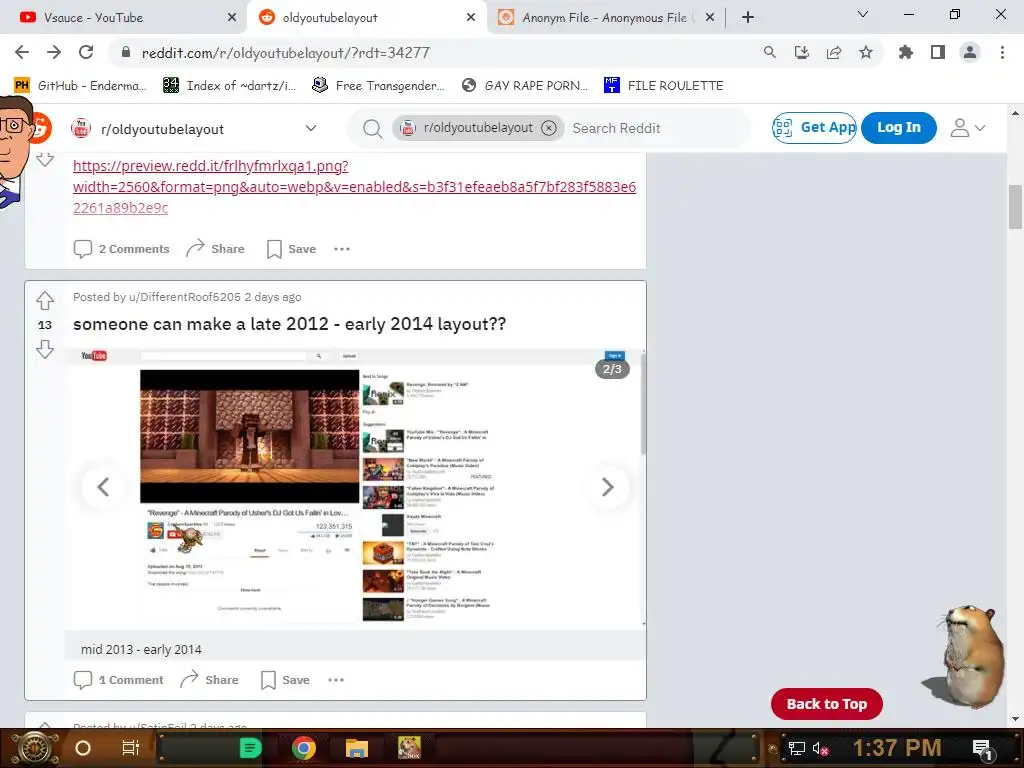Open the Extensions puzzle icon
1024x768 pixels.
906,52
